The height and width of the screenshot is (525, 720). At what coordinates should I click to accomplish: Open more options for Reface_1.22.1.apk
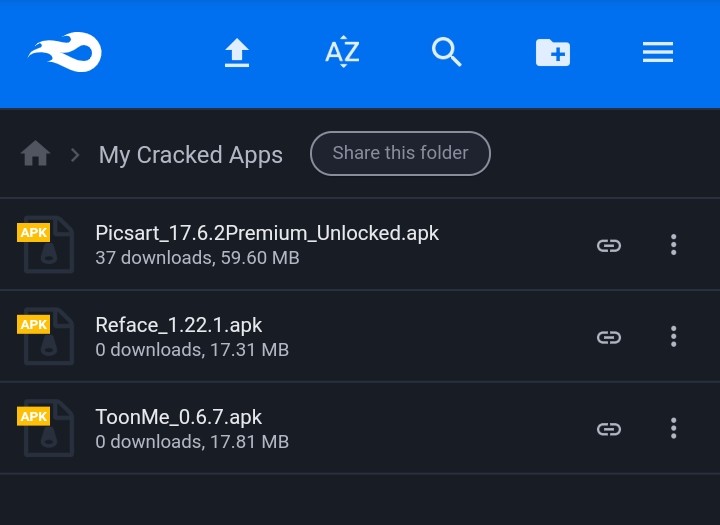click(x=674, y=336)
